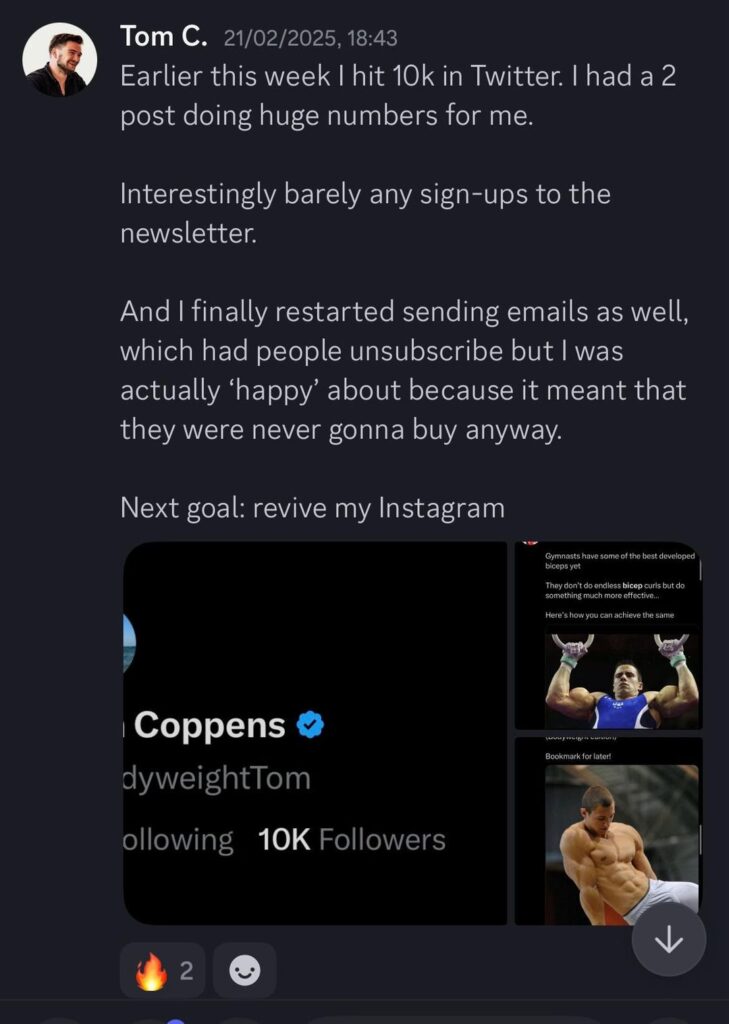Select the 'Next goal: revive my Instagram' line
This screenshot has width=729, height=1024.
click(x=312, y=507)
